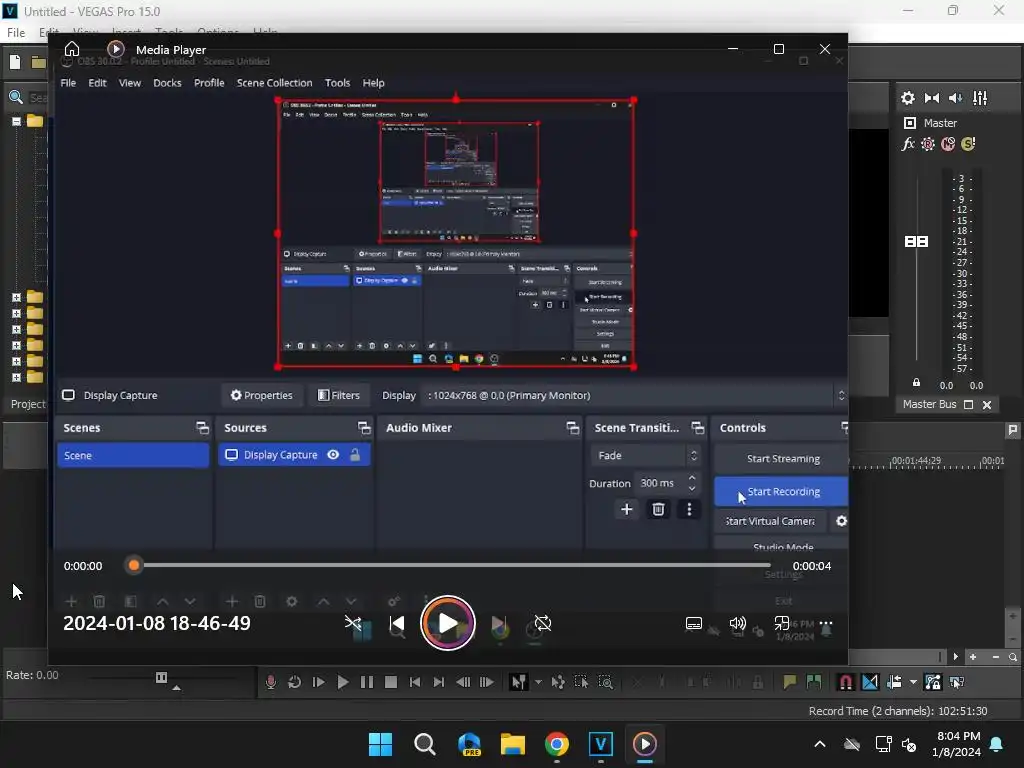Toggle repeat in Media Player

543,624
